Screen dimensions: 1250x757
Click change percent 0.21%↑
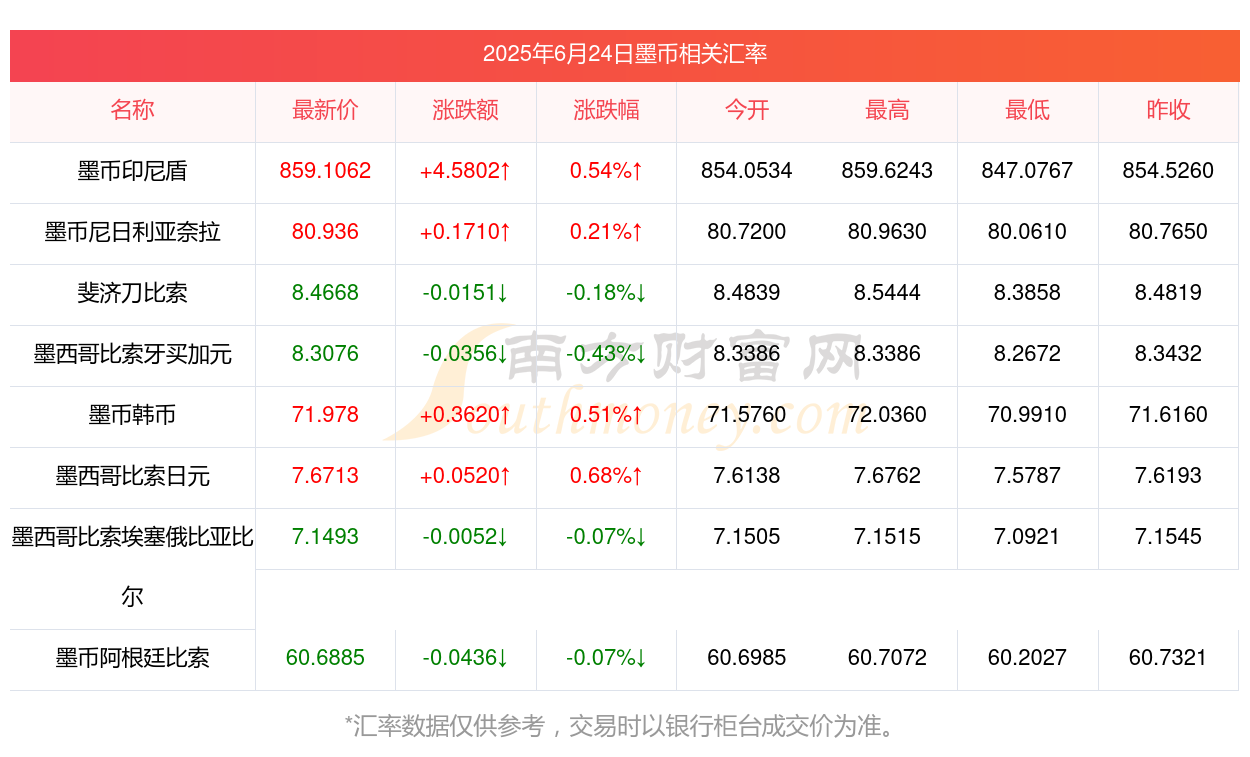coord(606,232)
